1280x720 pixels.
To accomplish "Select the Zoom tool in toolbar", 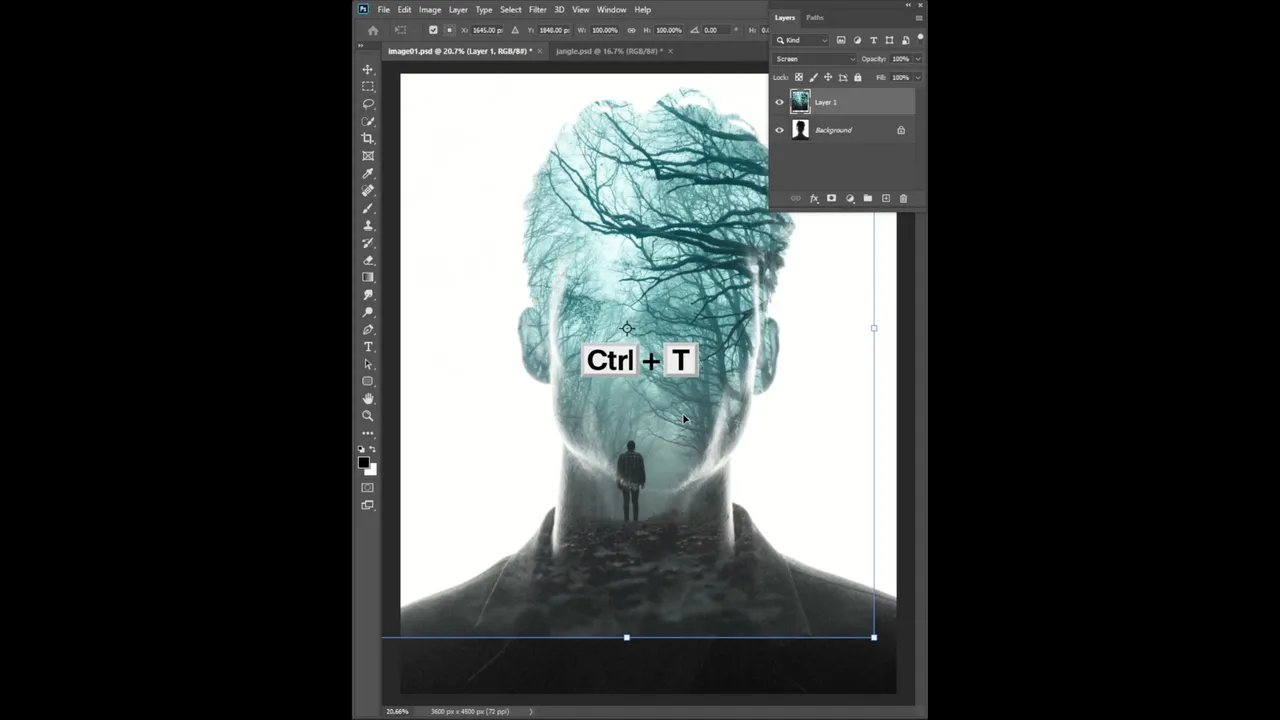I will (x=368, y=416).
